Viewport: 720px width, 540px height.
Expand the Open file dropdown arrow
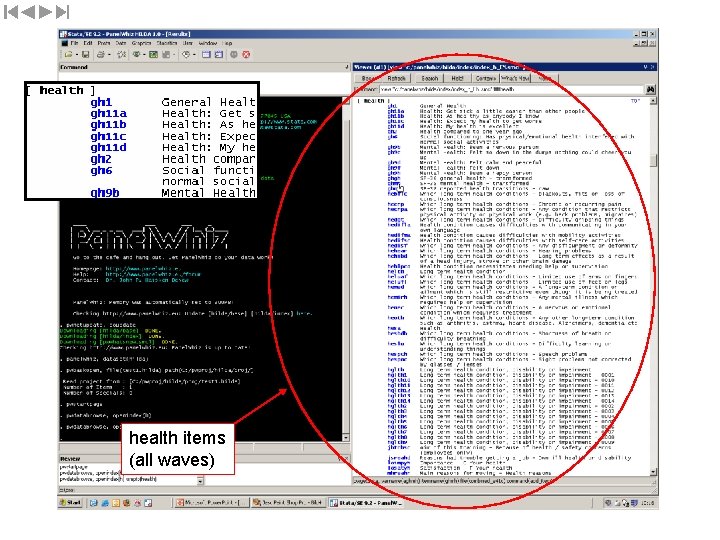(76, 55)
